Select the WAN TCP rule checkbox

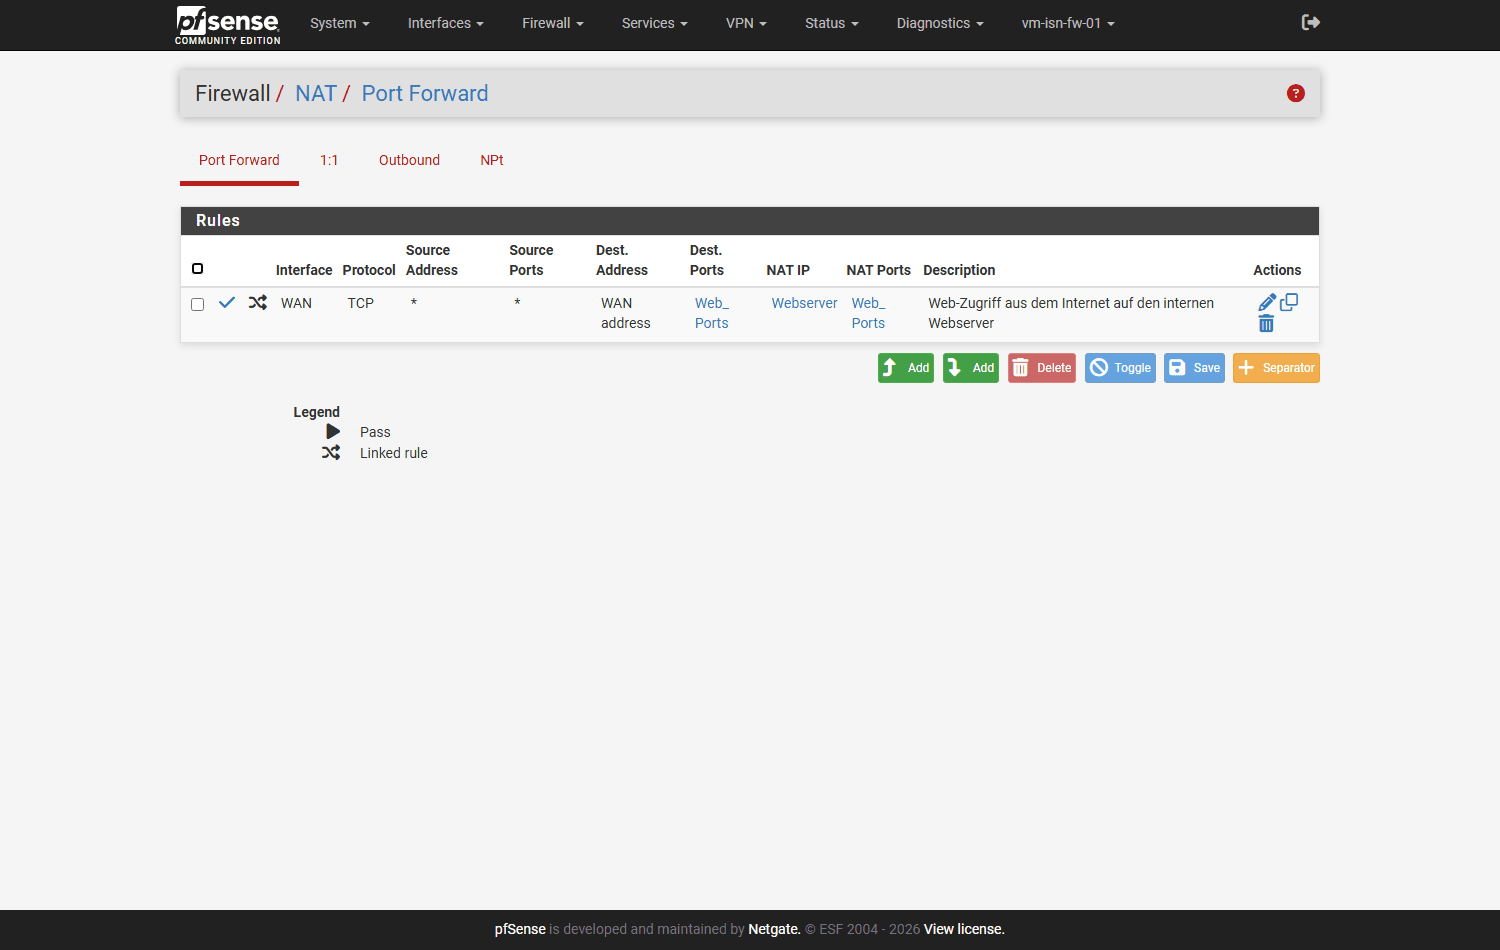[198, 304]
